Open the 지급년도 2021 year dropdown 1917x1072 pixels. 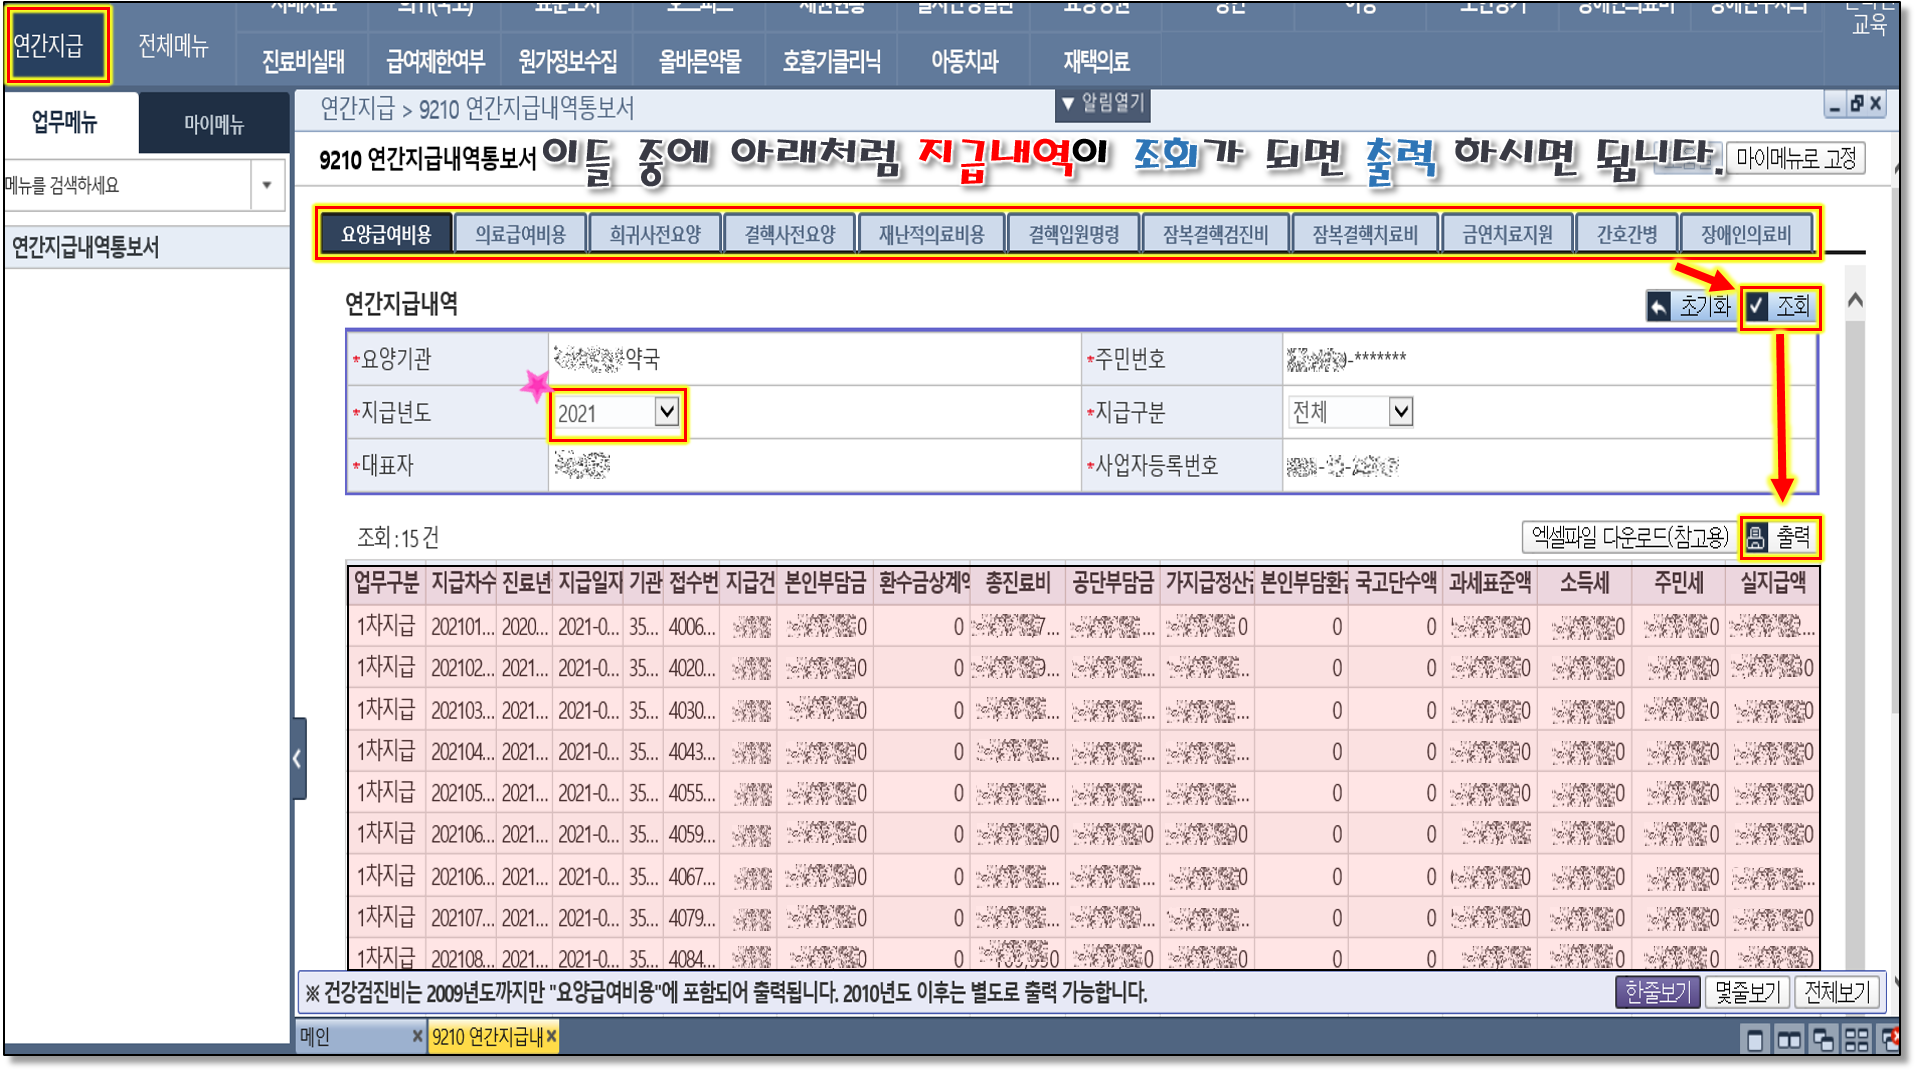coord(666,412)
